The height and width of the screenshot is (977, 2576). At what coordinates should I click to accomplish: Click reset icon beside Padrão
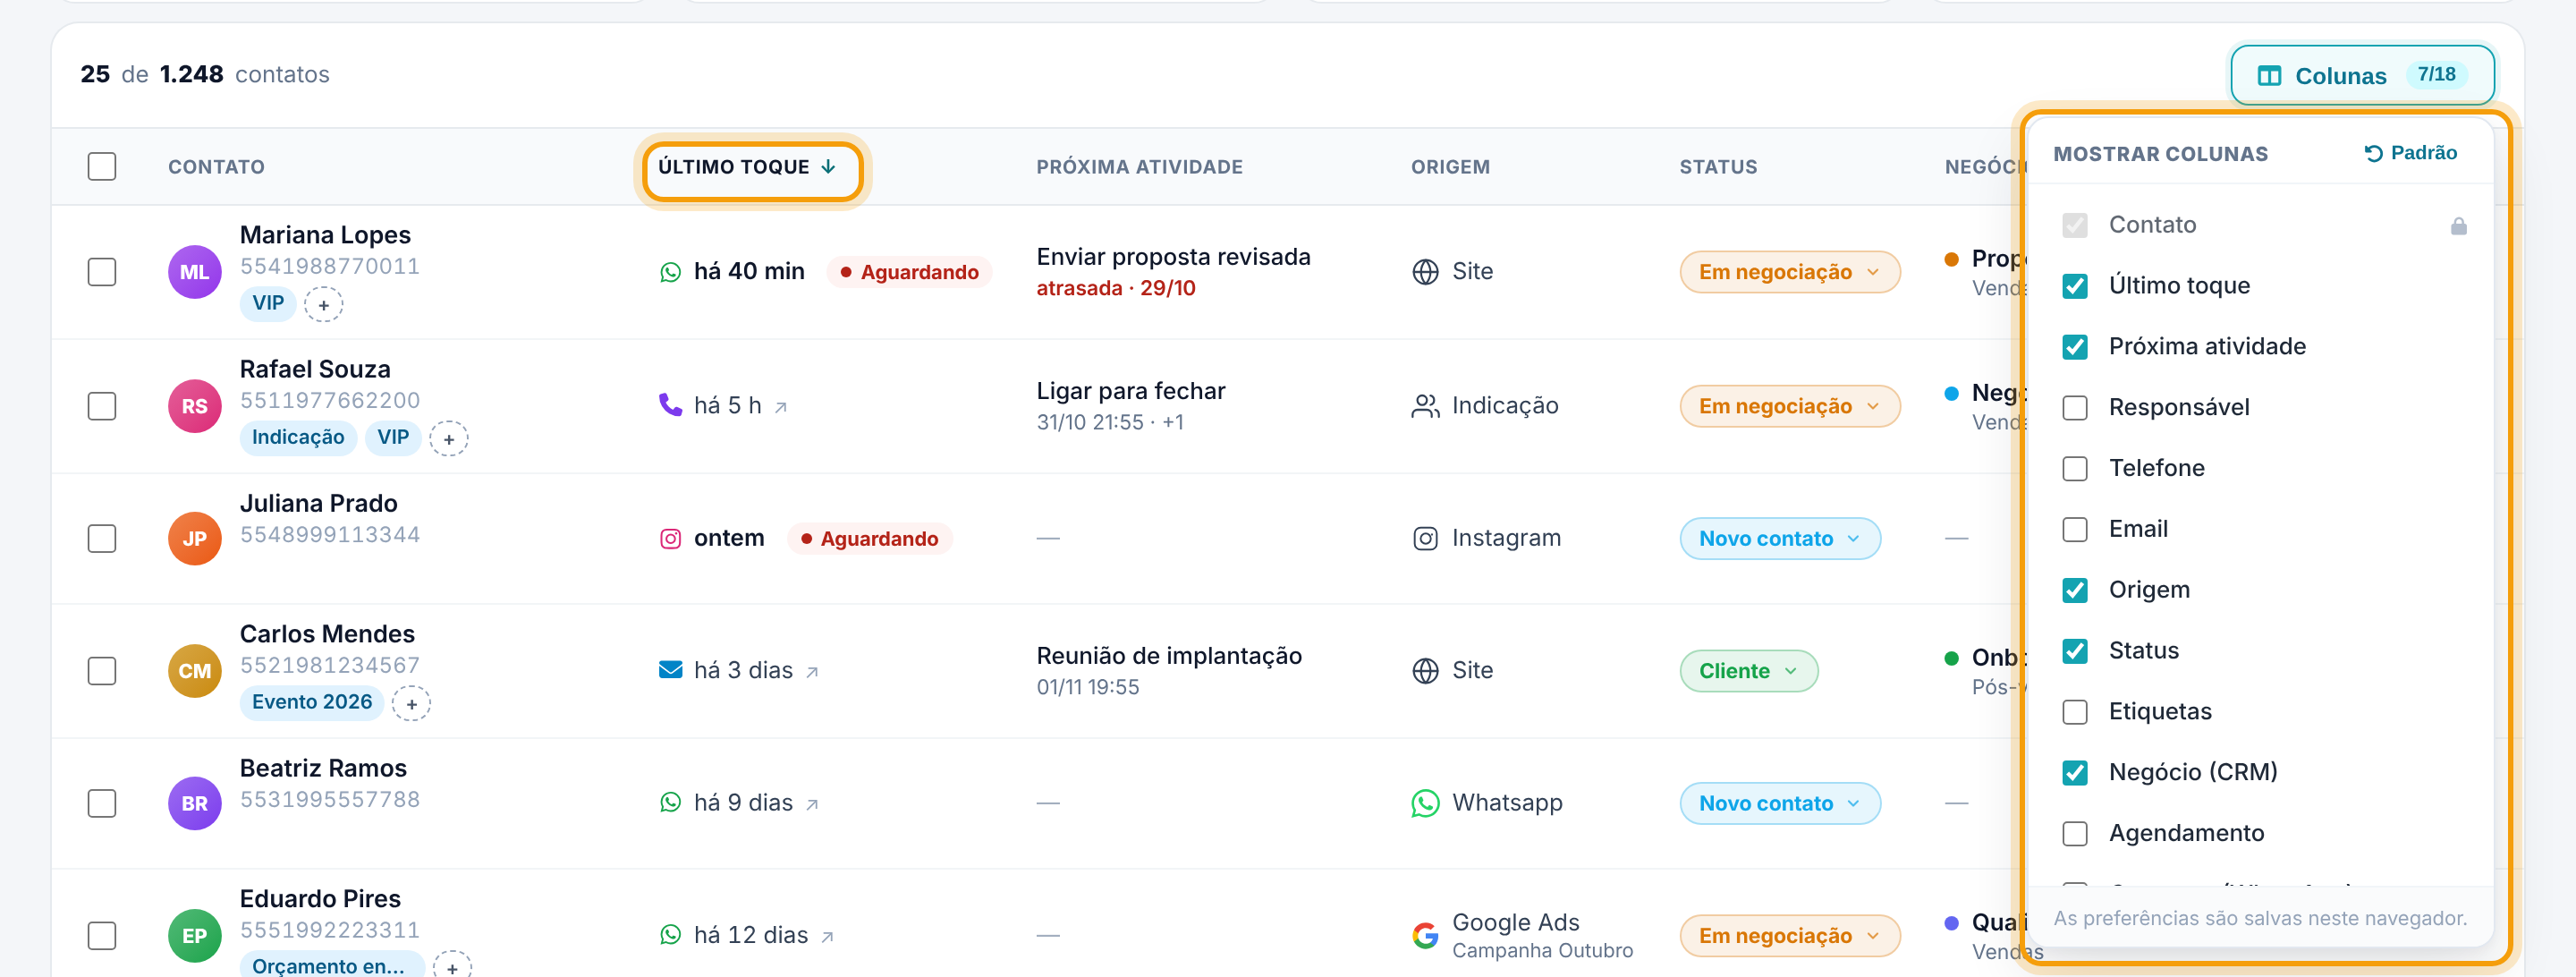point(2373,153)
